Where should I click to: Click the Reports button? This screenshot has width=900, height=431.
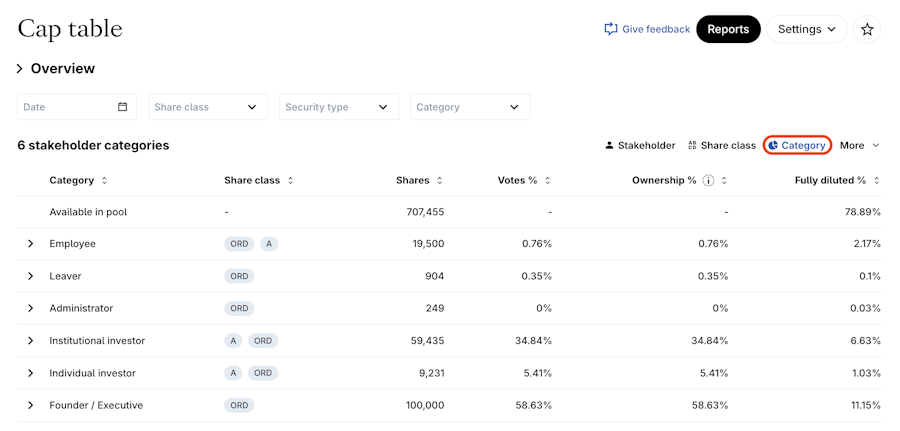click(x=728, y=30)
